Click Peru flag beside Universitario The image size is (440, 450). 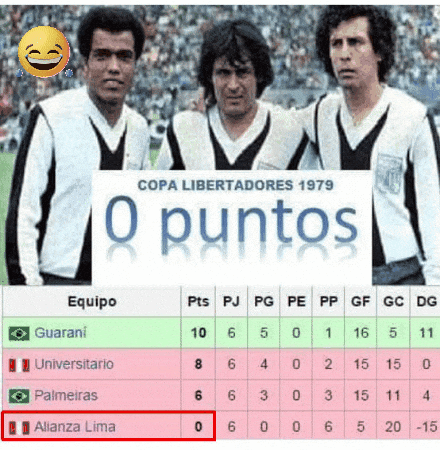pos(19,365)
